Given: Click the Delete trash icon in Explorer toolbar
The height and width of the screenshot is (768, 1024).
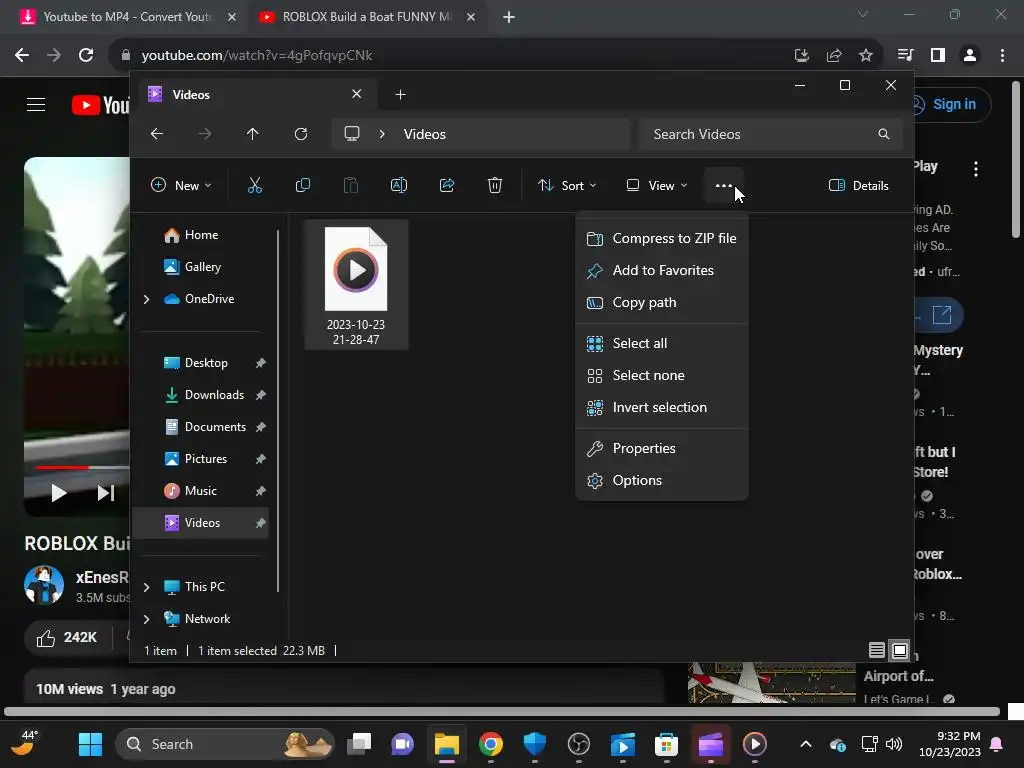Looking at the screenshot, I should [x=495, y=185].
